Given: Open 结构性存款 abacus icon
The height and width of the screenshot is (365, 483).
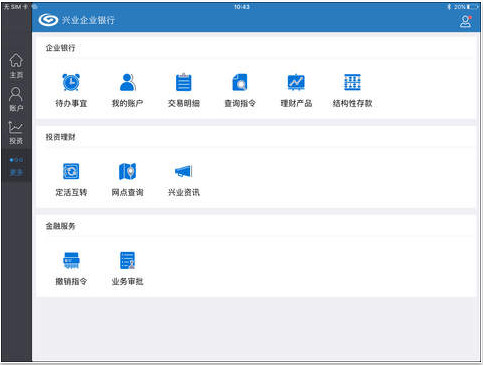Looking at the screenshot, I should pos(352,82).
